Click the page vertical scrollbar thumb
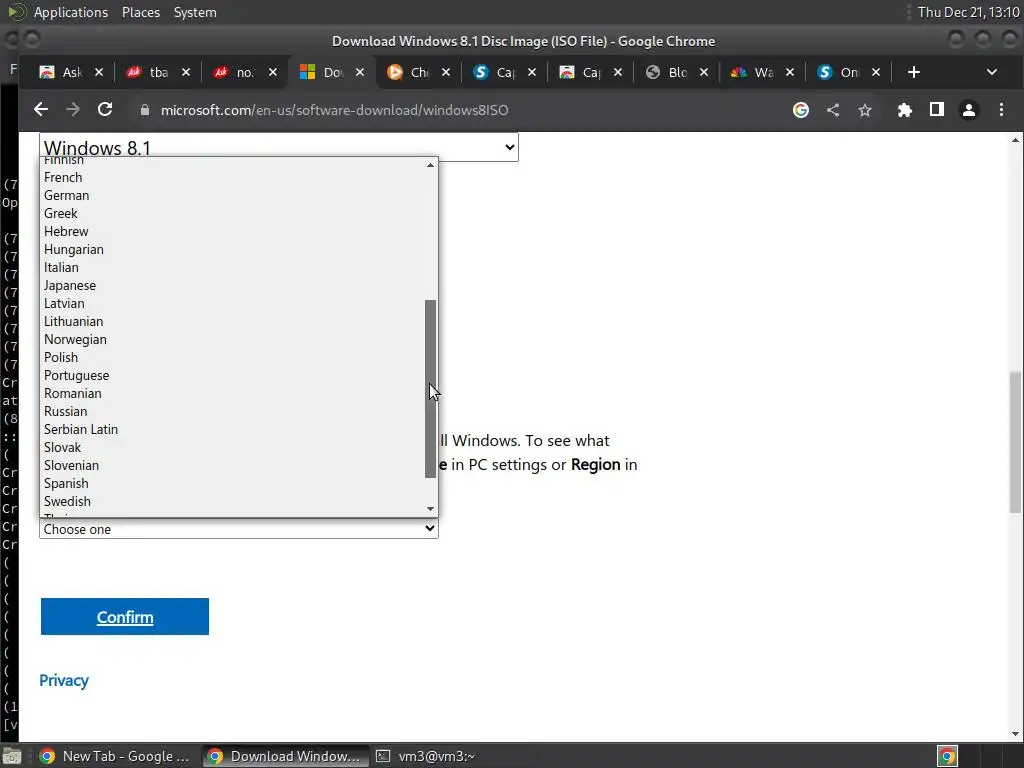Screen dimensions: 1024x768 click(x=1015, y=442)
